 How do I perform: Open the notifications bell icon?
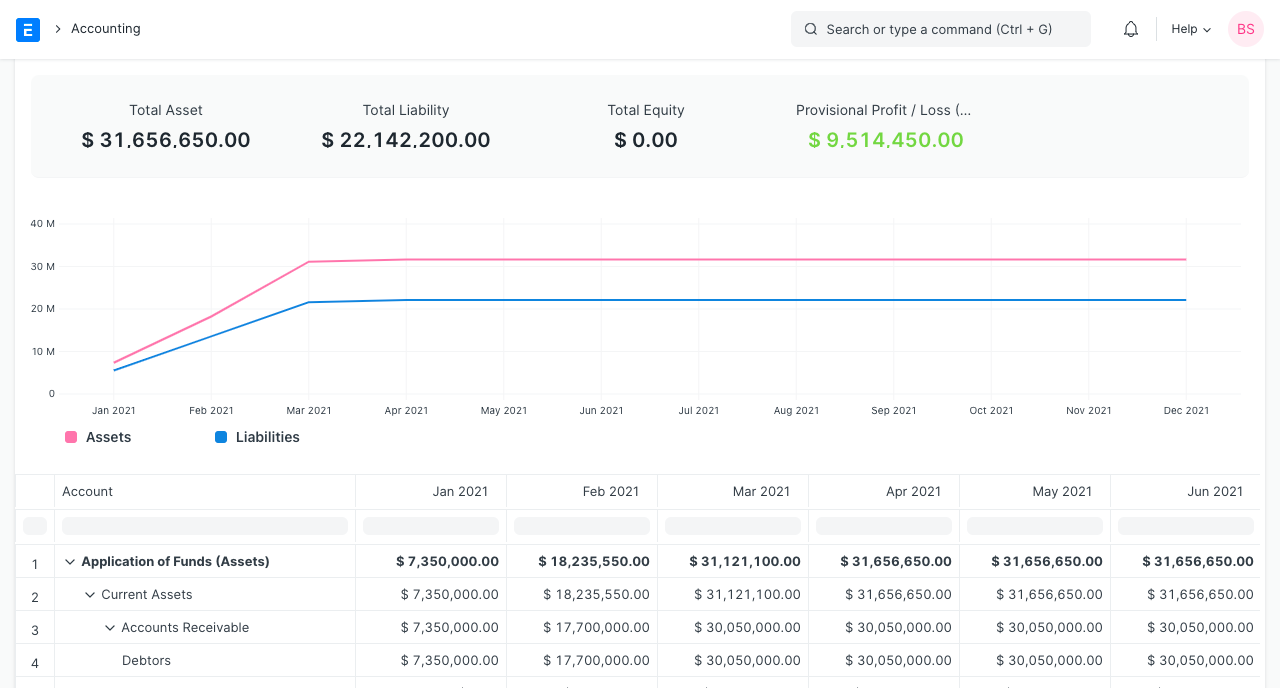click(1131, 29)
